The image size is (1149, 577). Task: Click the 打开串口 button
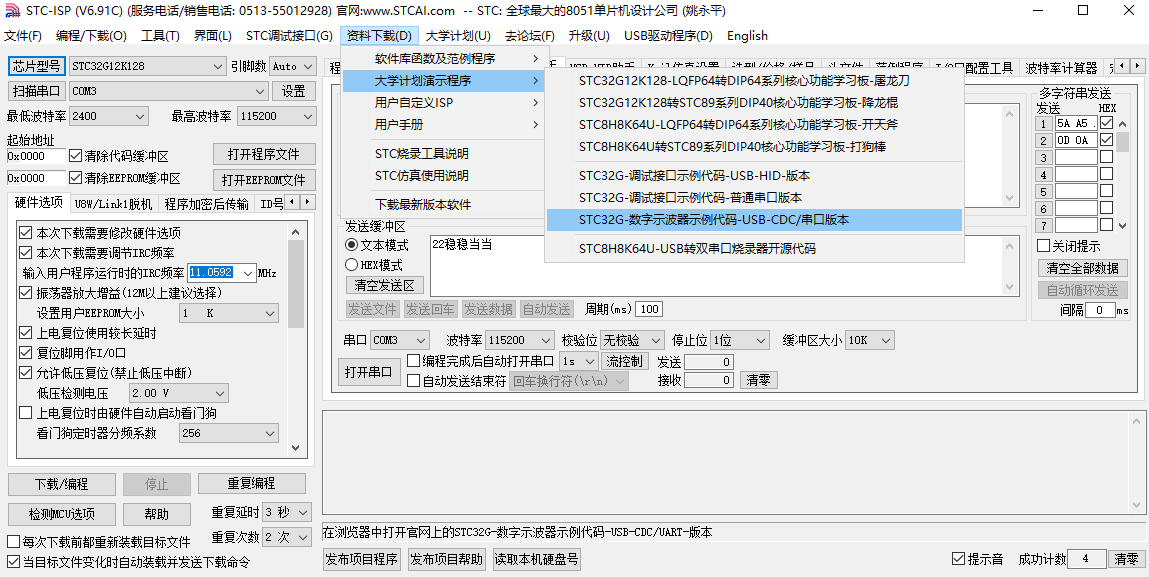(x=369, y=372)
